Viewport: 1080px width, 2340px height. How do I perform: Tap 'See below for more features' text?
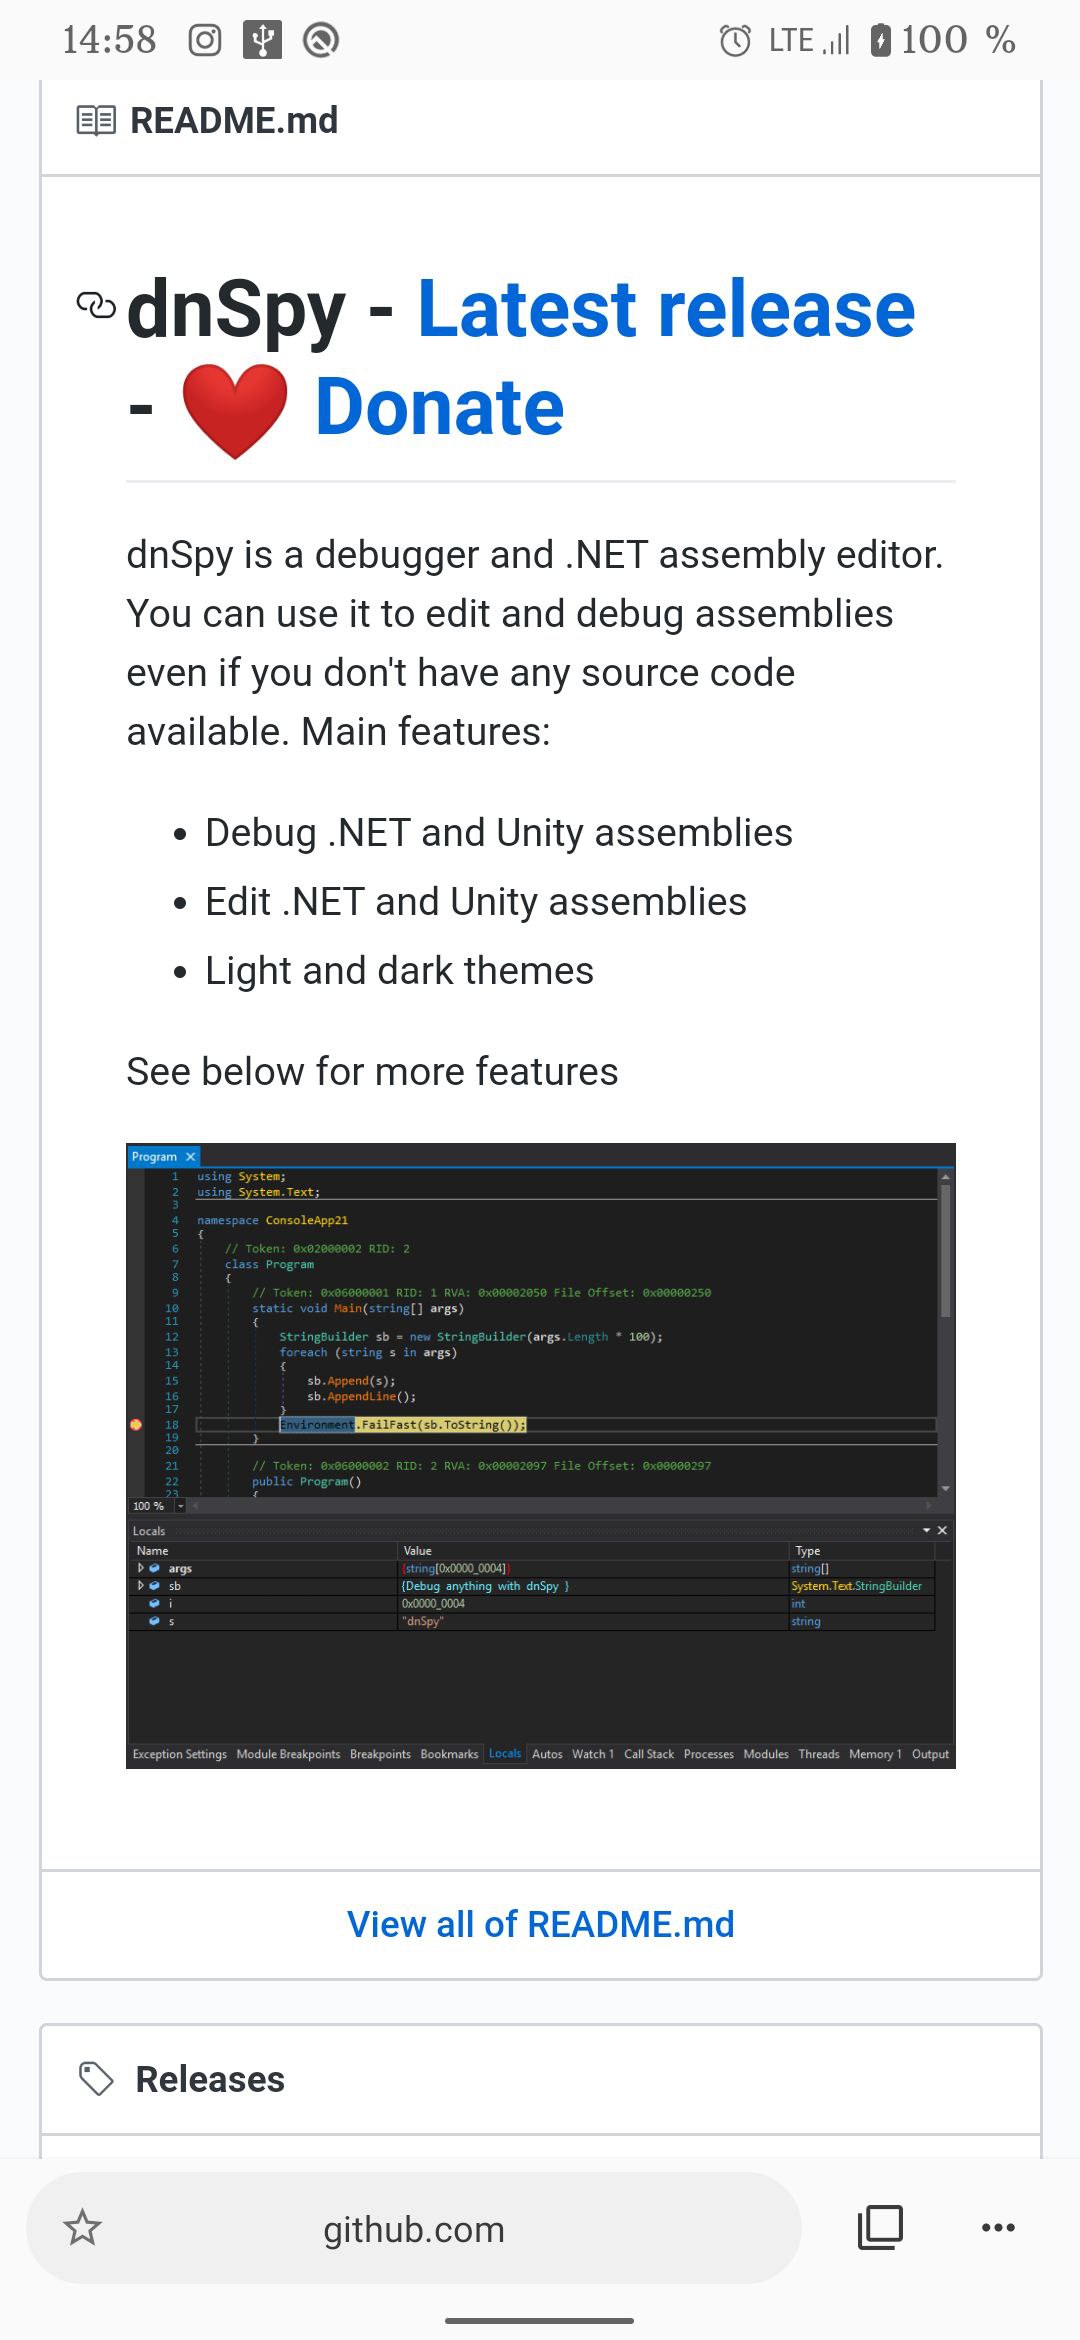coord(372,1072)
